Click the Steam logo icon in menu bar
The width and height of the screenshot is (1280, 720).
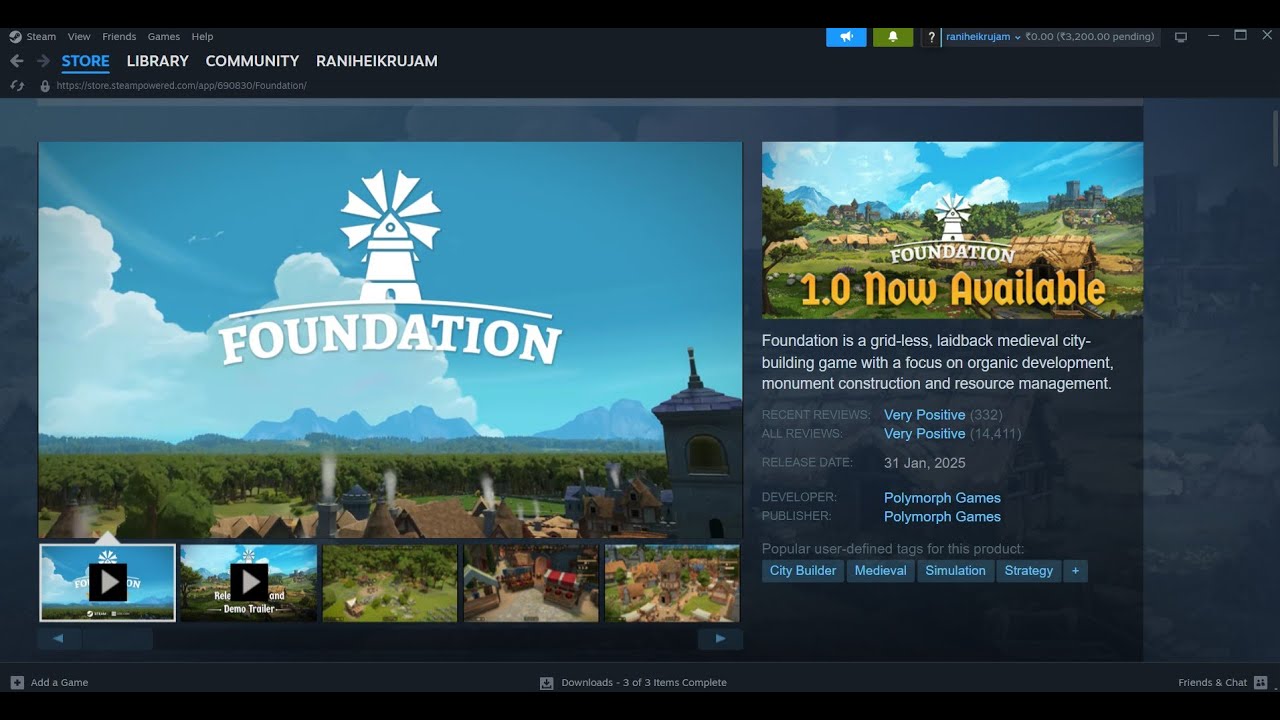[x=15, y=37]
